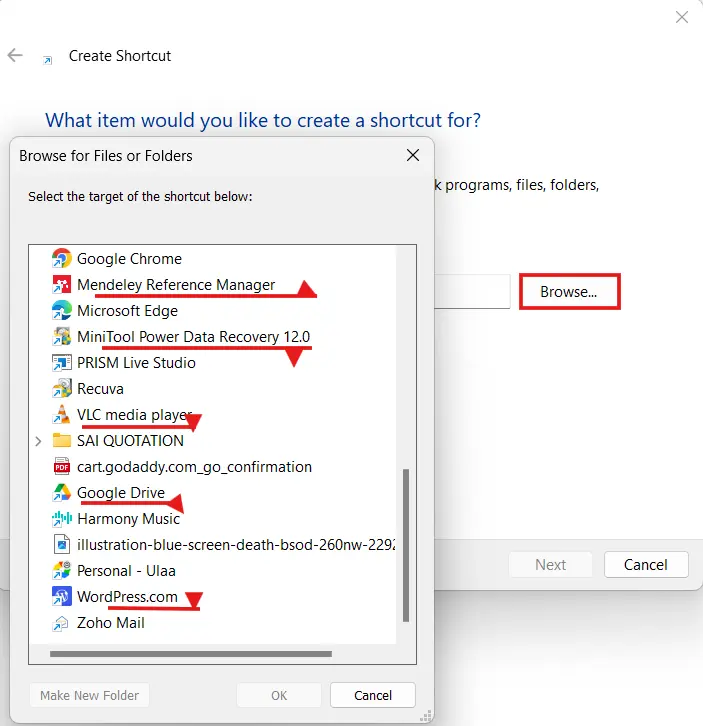Select Zoho Mail entry

coord(111,623)
